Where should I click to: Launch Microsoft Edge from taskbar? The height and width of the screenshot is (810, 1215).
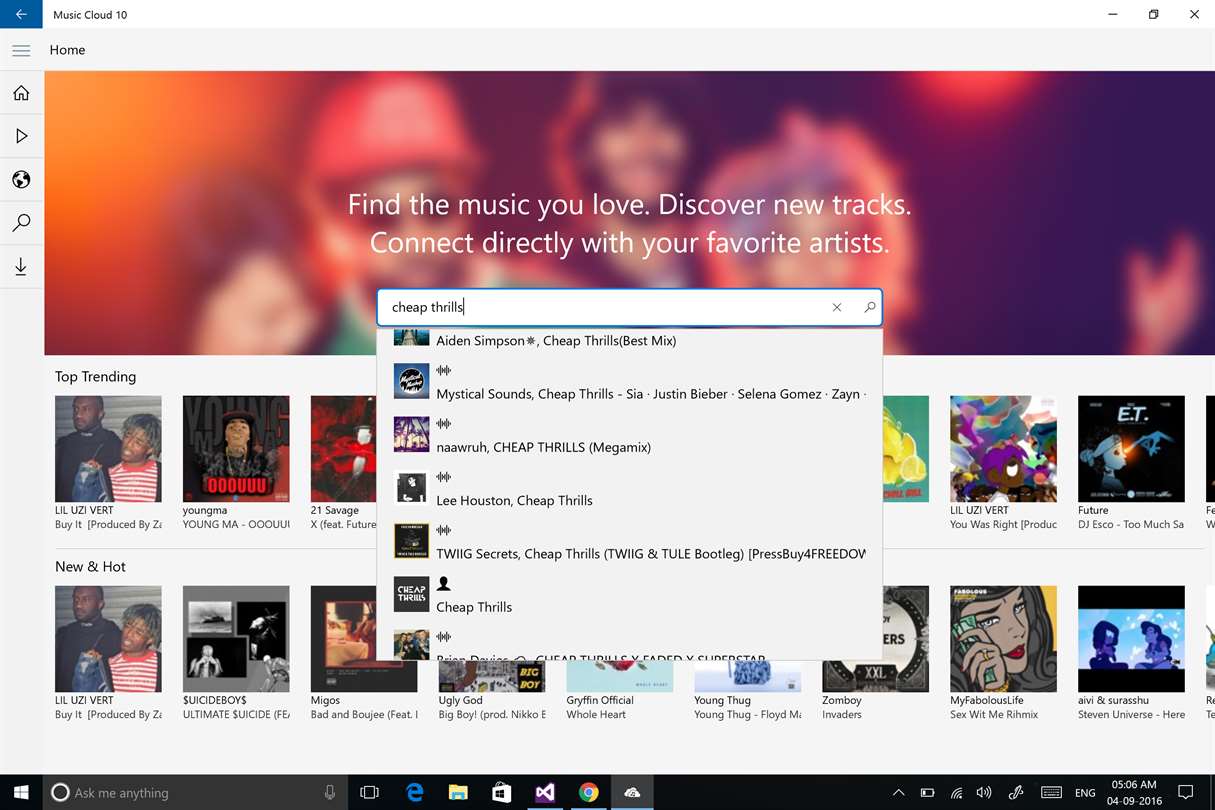click(x=414, y=792)
